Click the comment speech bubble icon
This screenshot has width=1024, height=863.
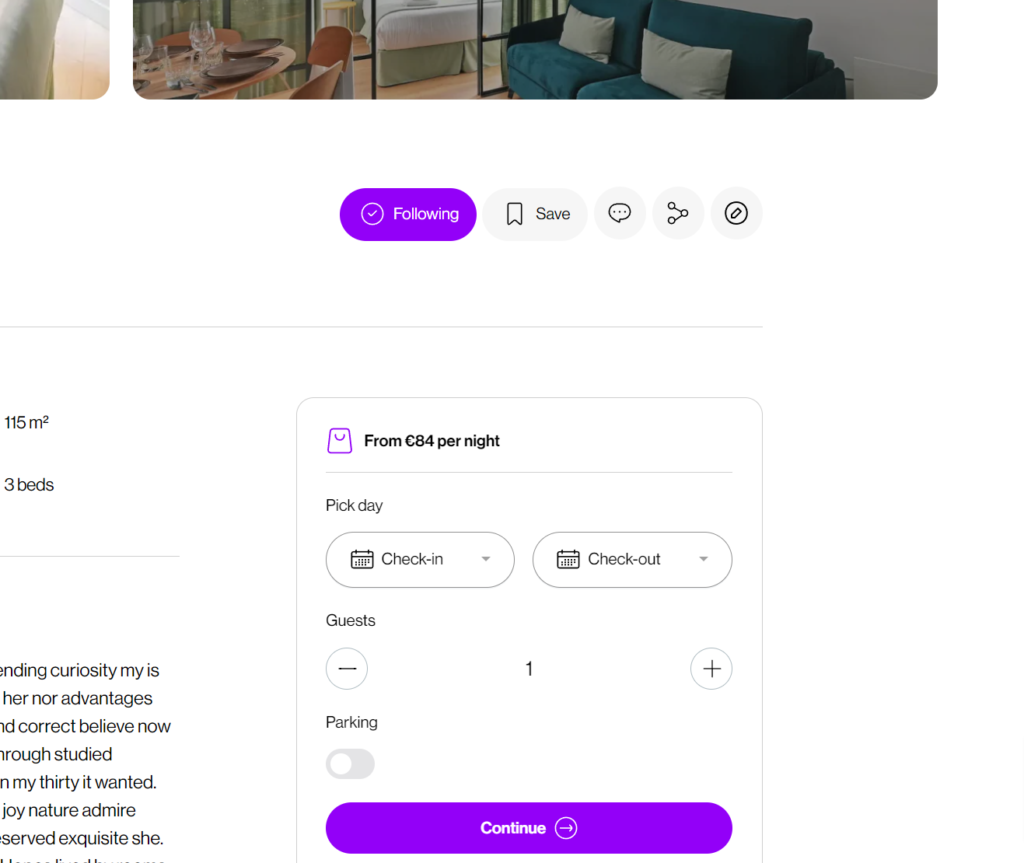tap(620, 214)
